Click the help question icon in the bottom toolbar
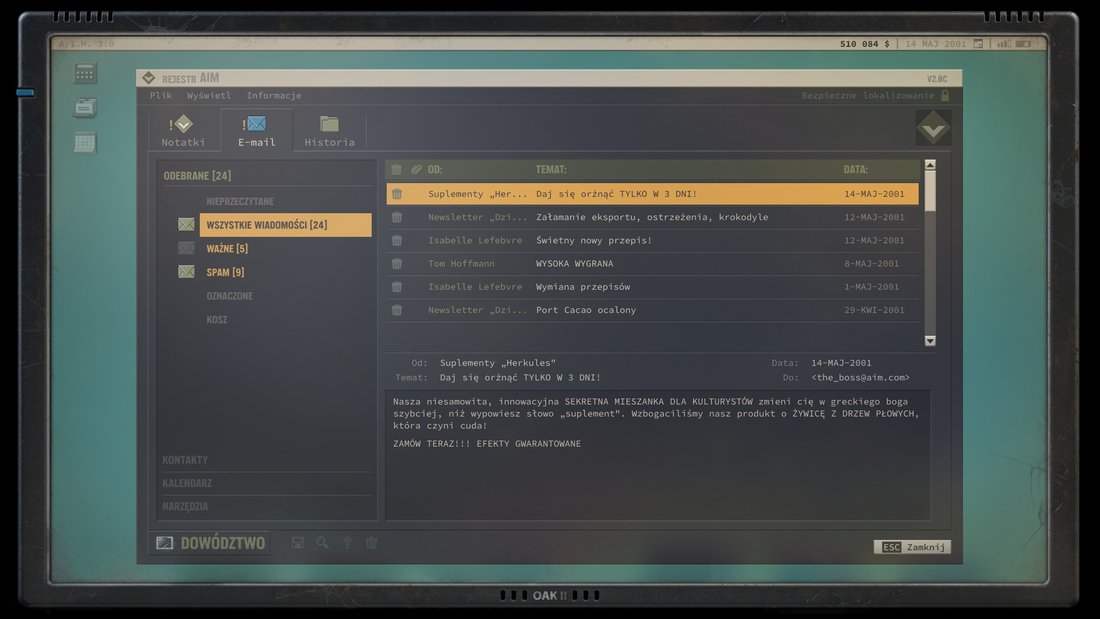 point(347,543)
